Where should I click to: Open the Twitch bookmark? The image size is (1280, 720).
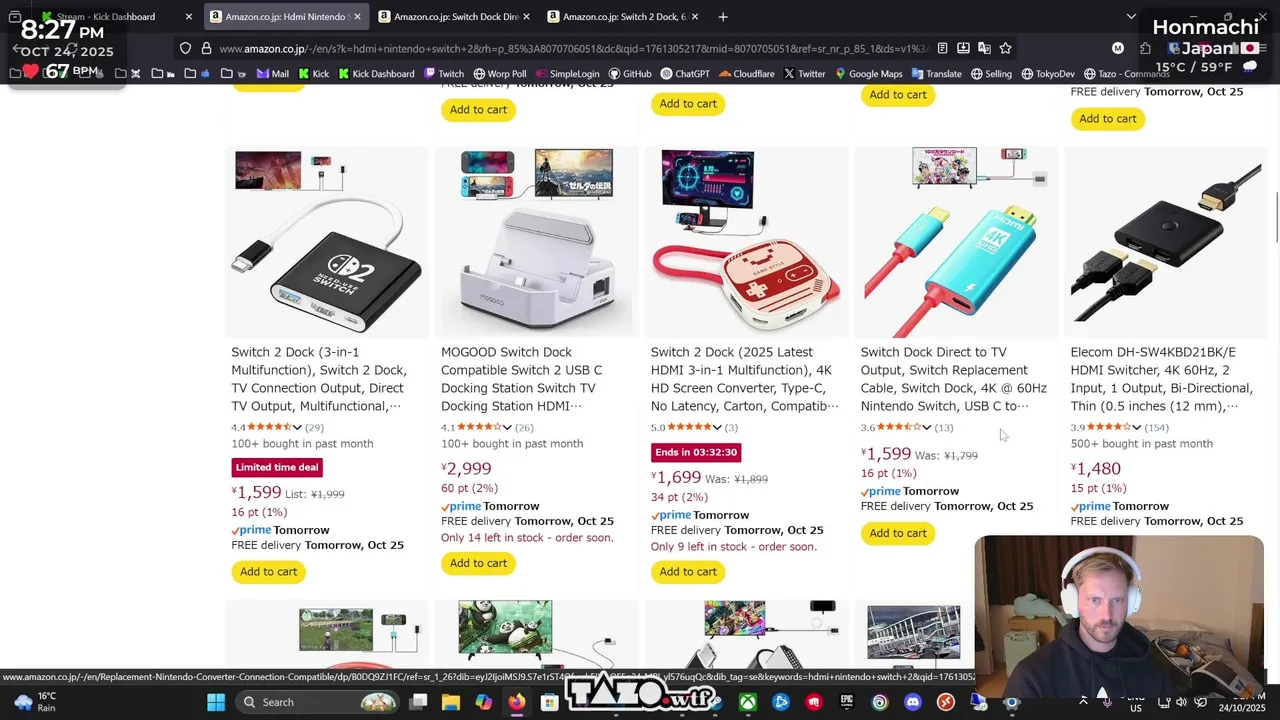(x=444, y=73)
